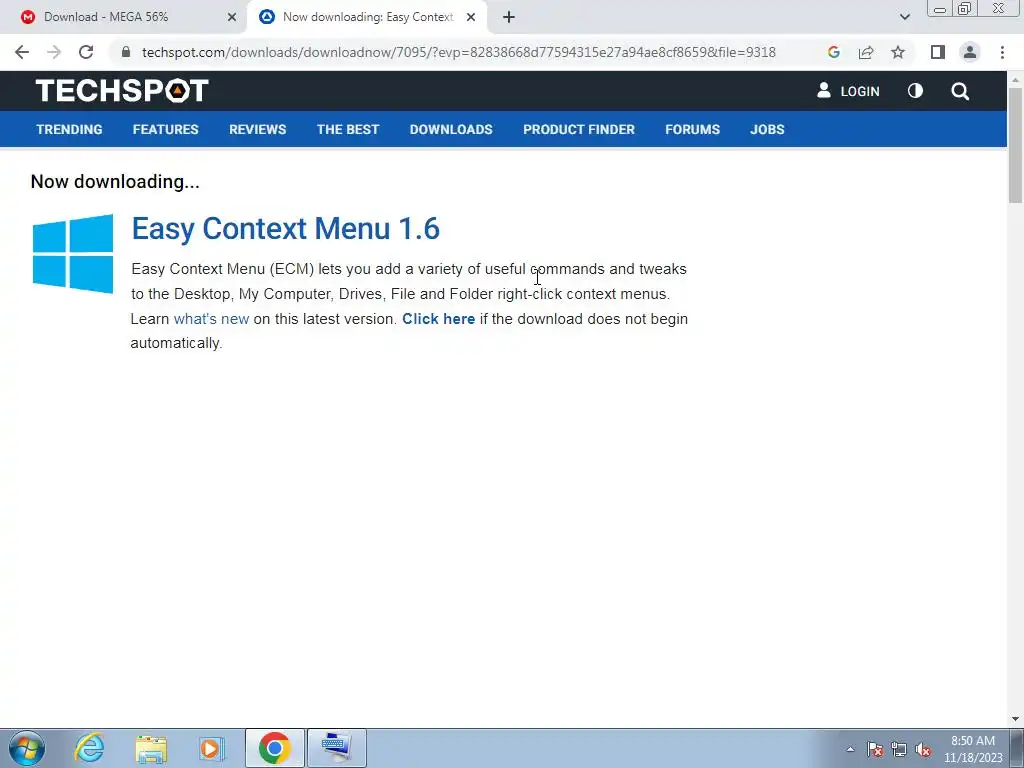
Task: Open Windows Media Player taskbar icon
Action: (211, 748)
